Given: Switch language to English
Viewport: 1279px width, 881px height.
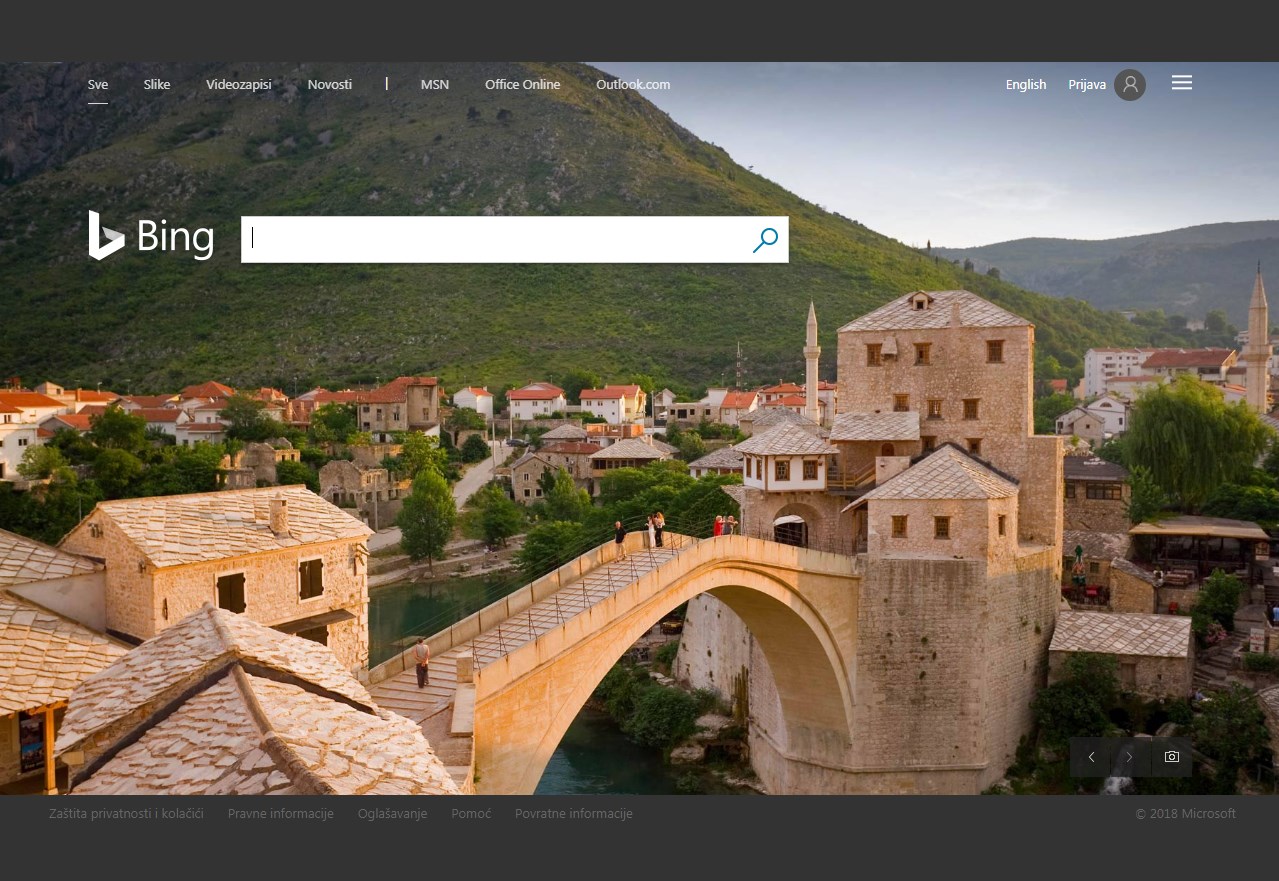Looking at the screenshot, I should (x=1026, y=85).
